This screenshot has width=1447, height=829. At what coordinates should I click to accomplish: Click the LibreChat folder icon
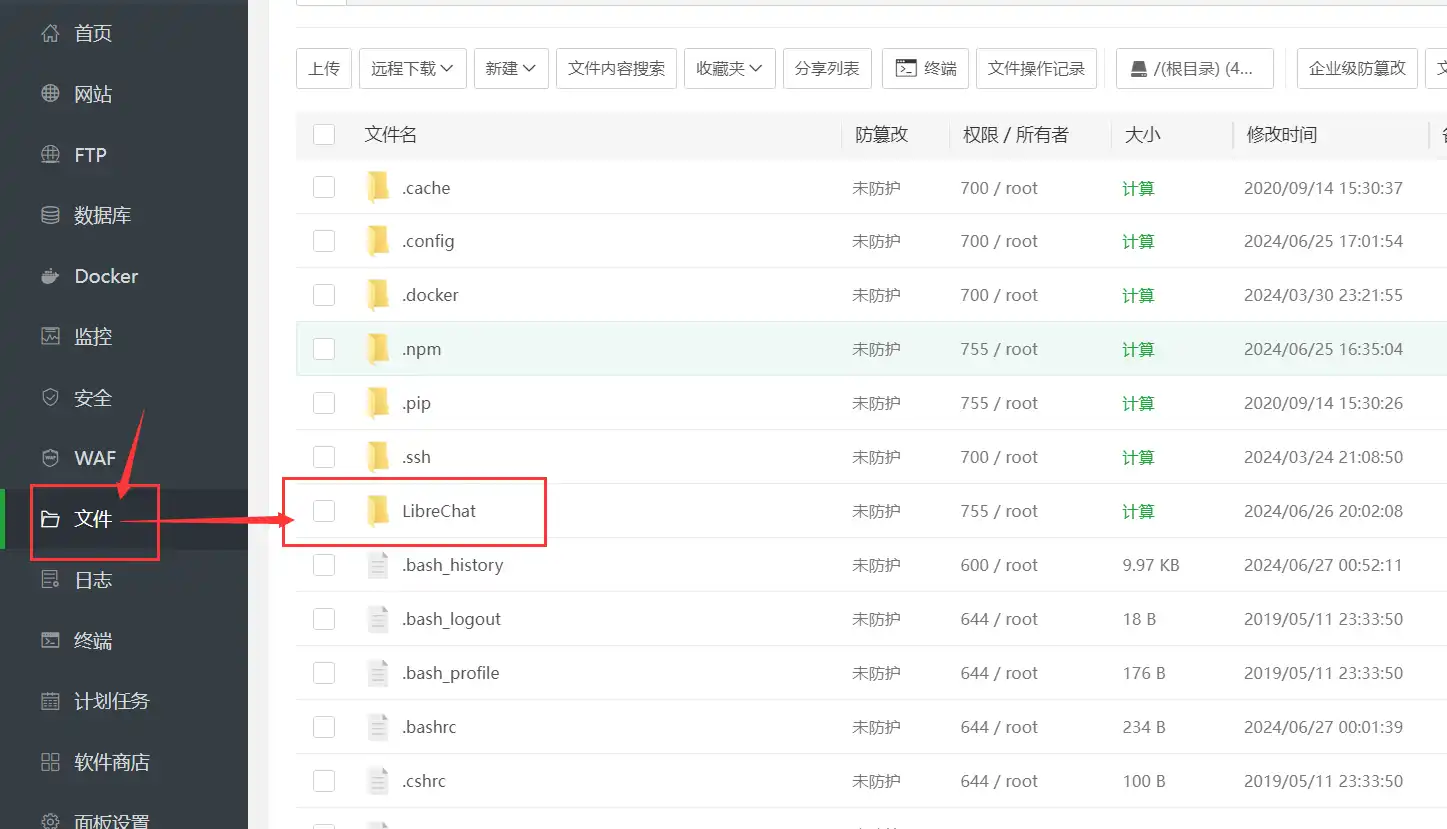378,511
